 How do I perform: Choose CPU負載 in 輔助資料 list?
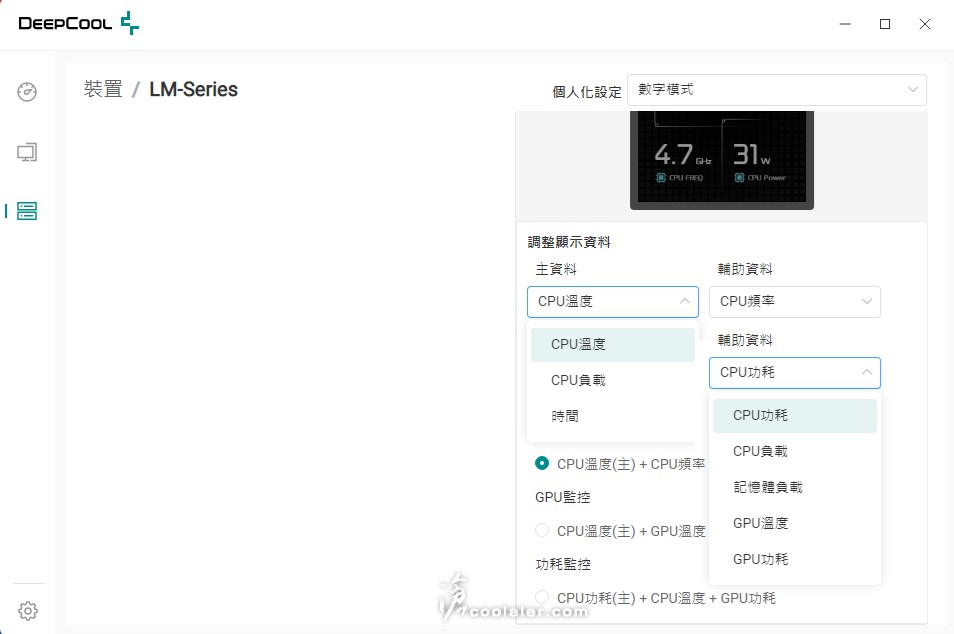coord(795,451)
